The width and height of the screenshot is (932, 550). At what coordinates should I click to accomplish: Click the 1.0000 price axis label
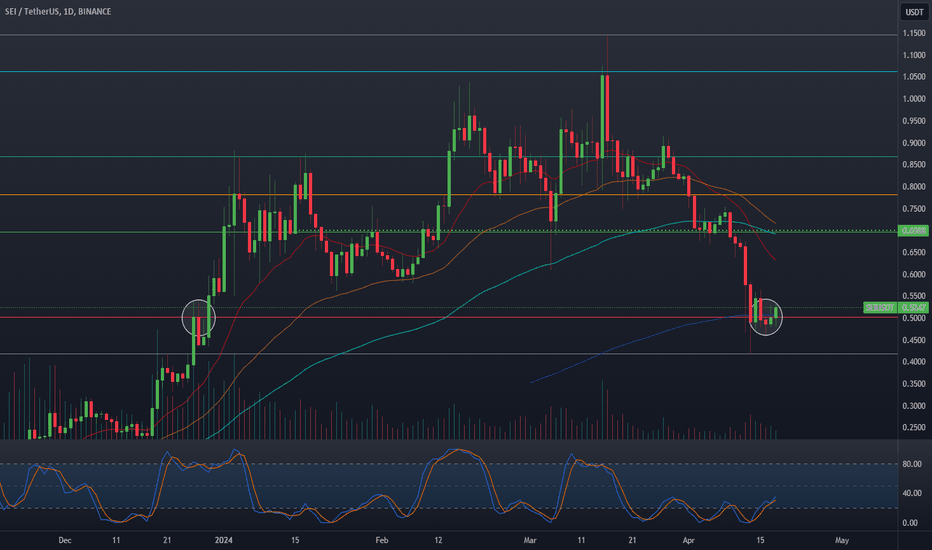tap(914, 99)
